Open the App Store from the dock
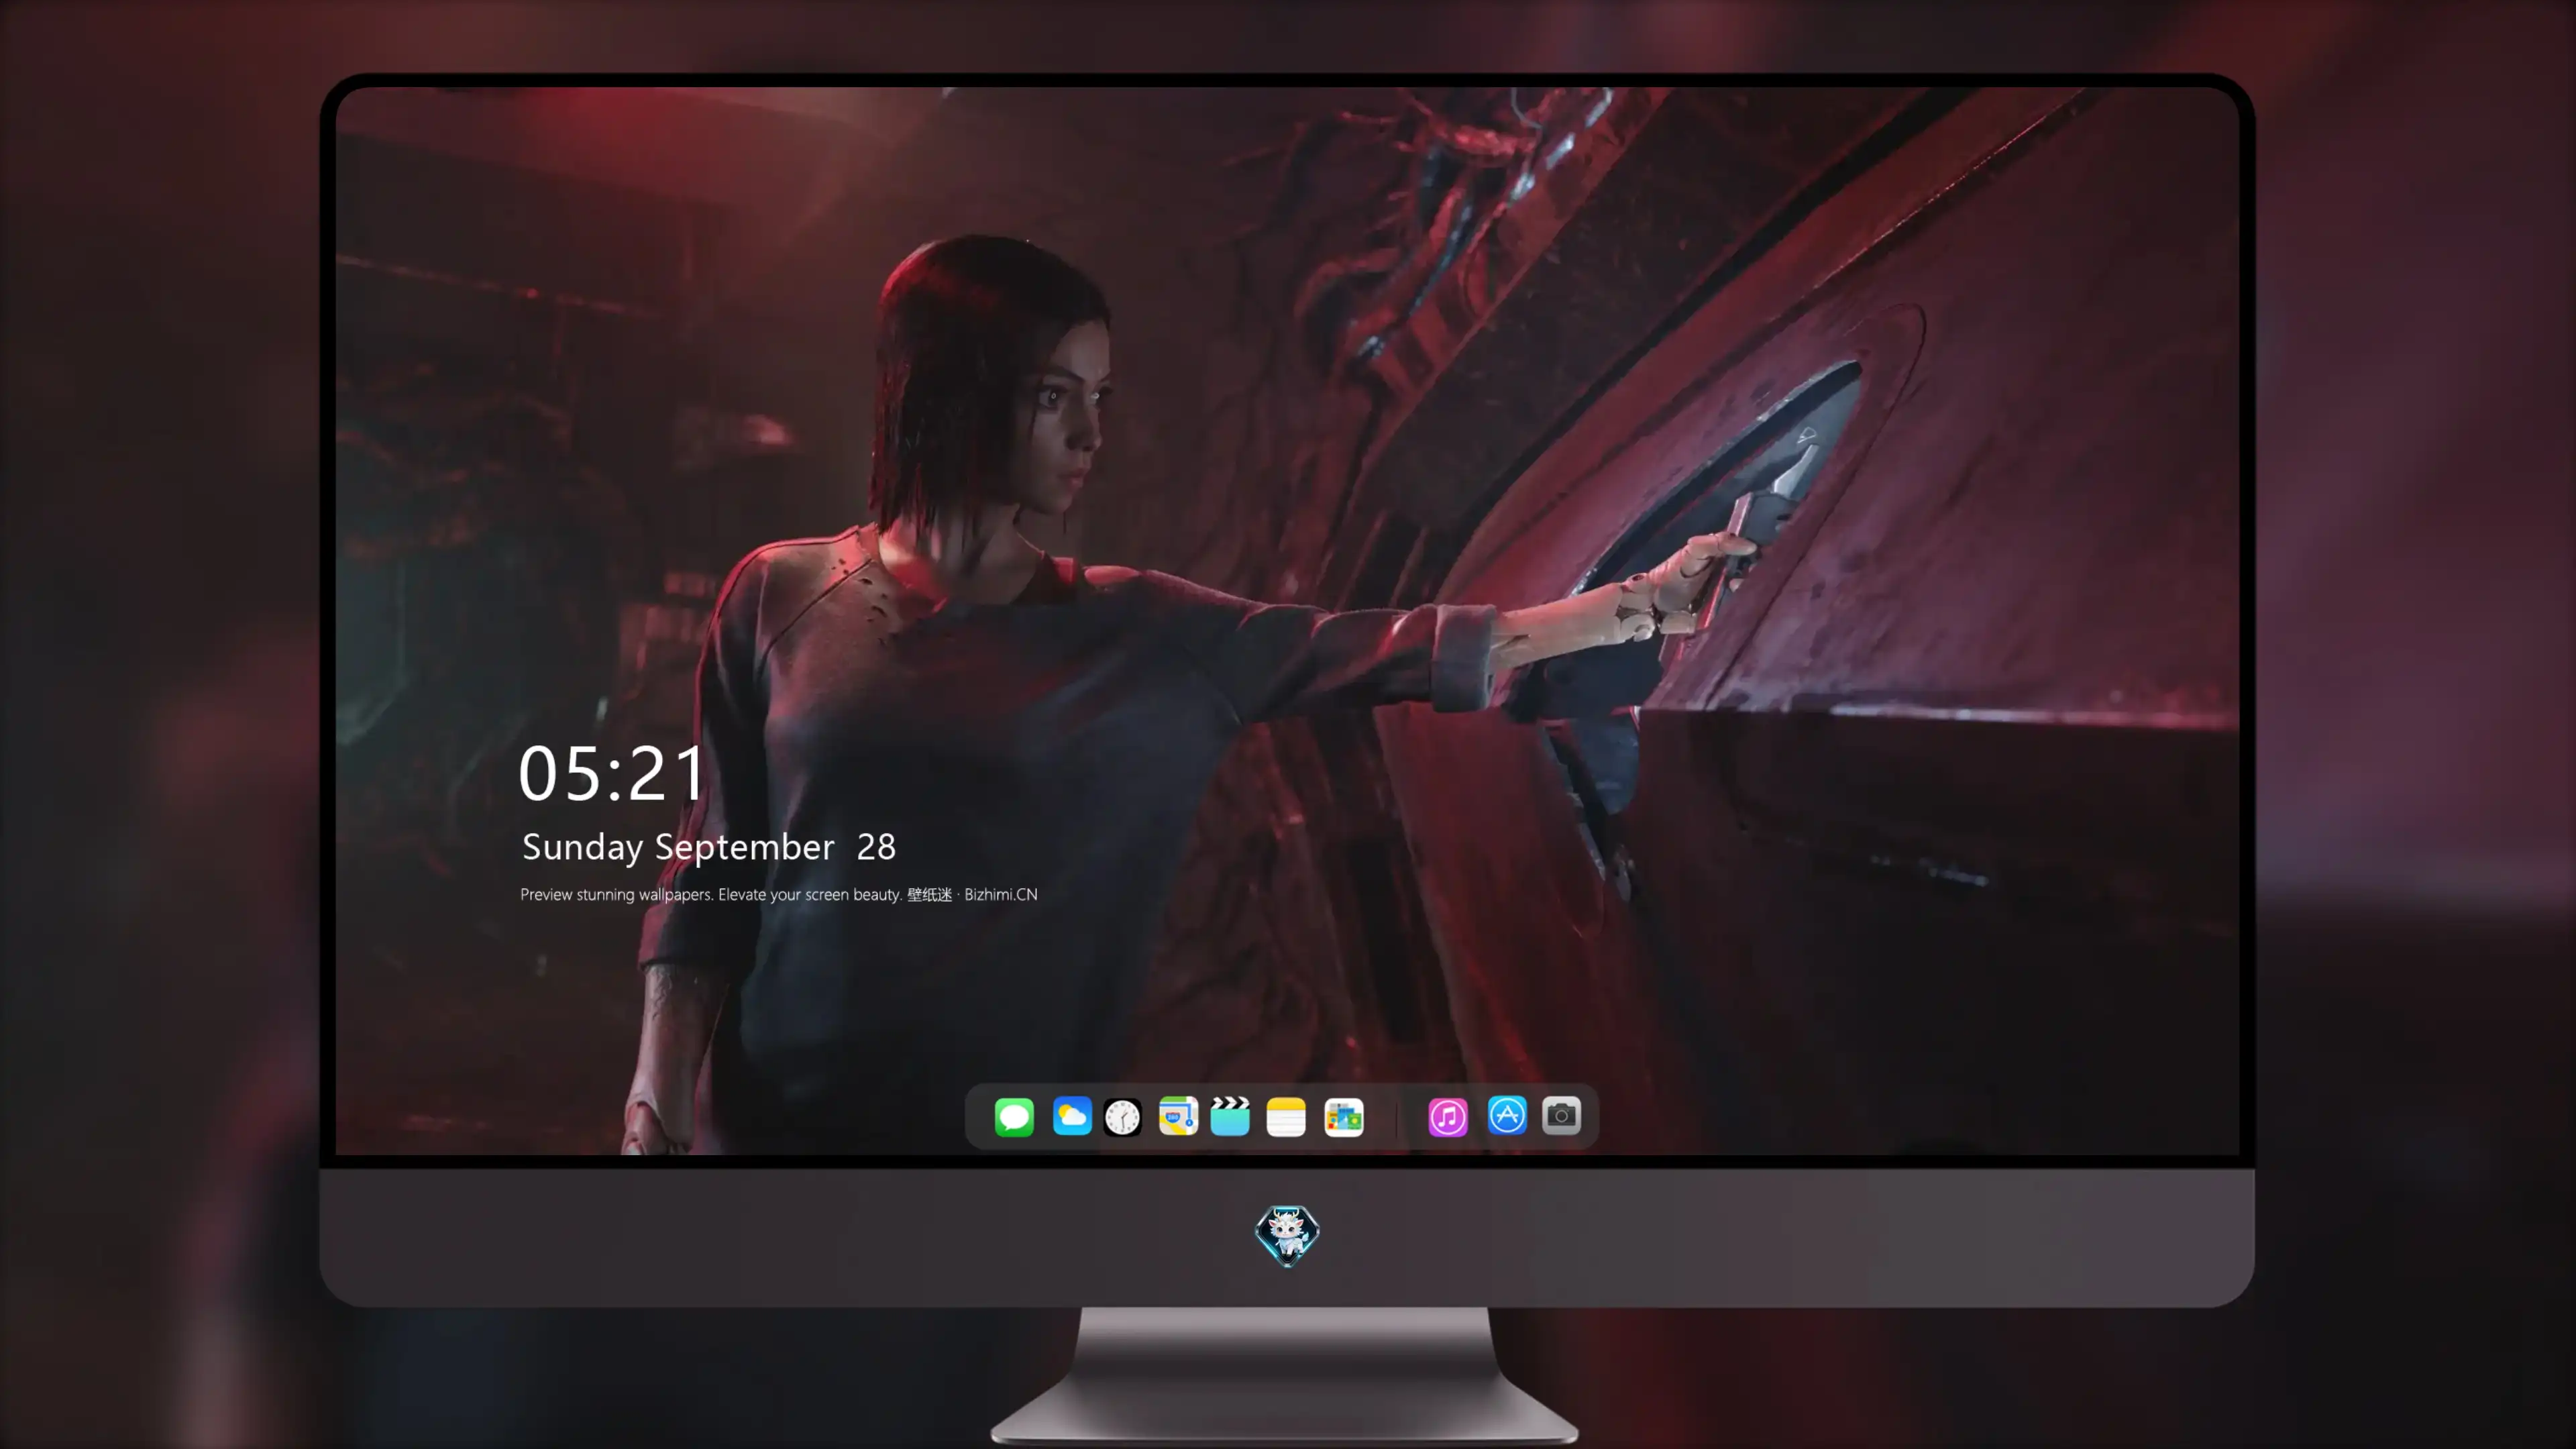 (1507, 1116)
